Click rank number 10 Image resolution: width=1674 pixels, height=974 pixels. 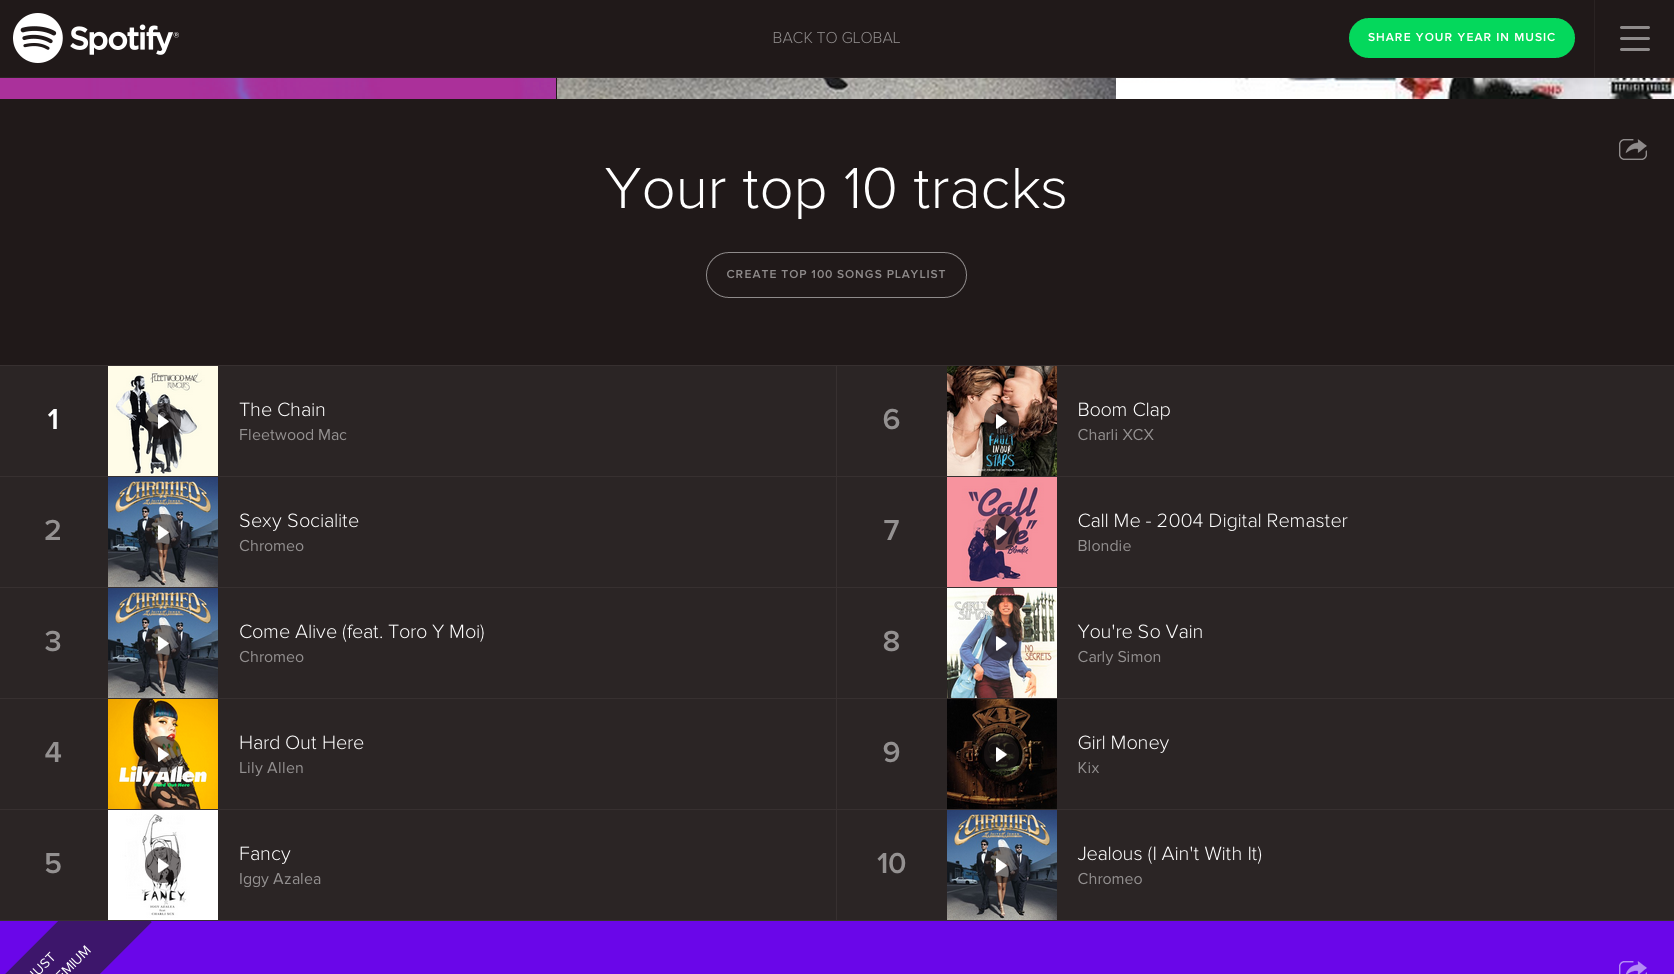(x=891, y=864)
